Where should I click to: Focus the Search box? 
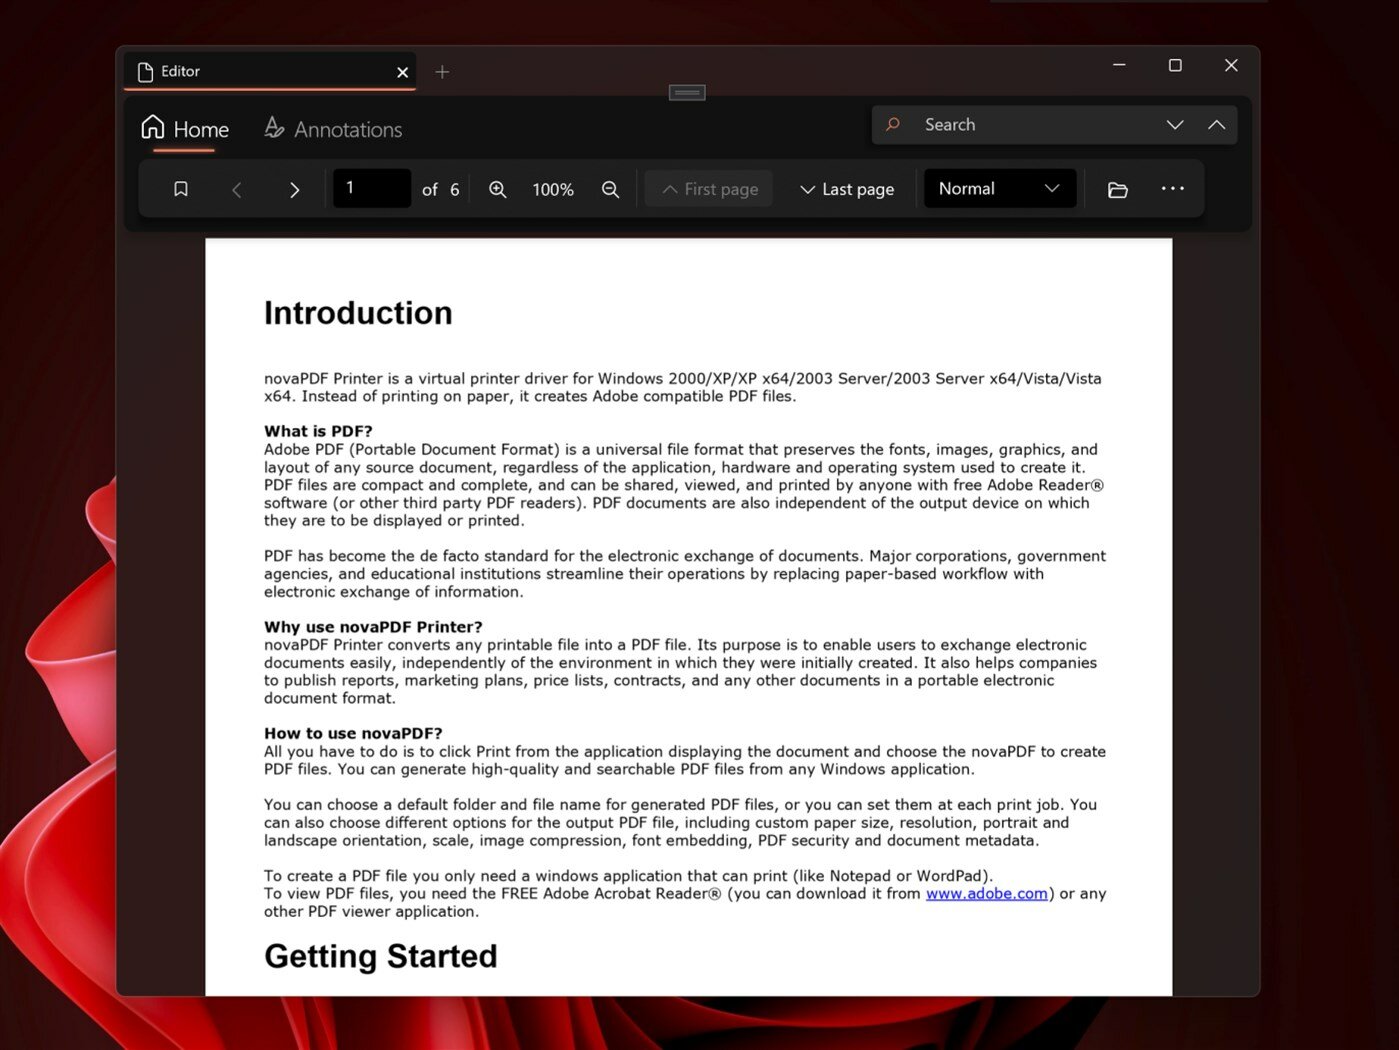point(1015,125)
